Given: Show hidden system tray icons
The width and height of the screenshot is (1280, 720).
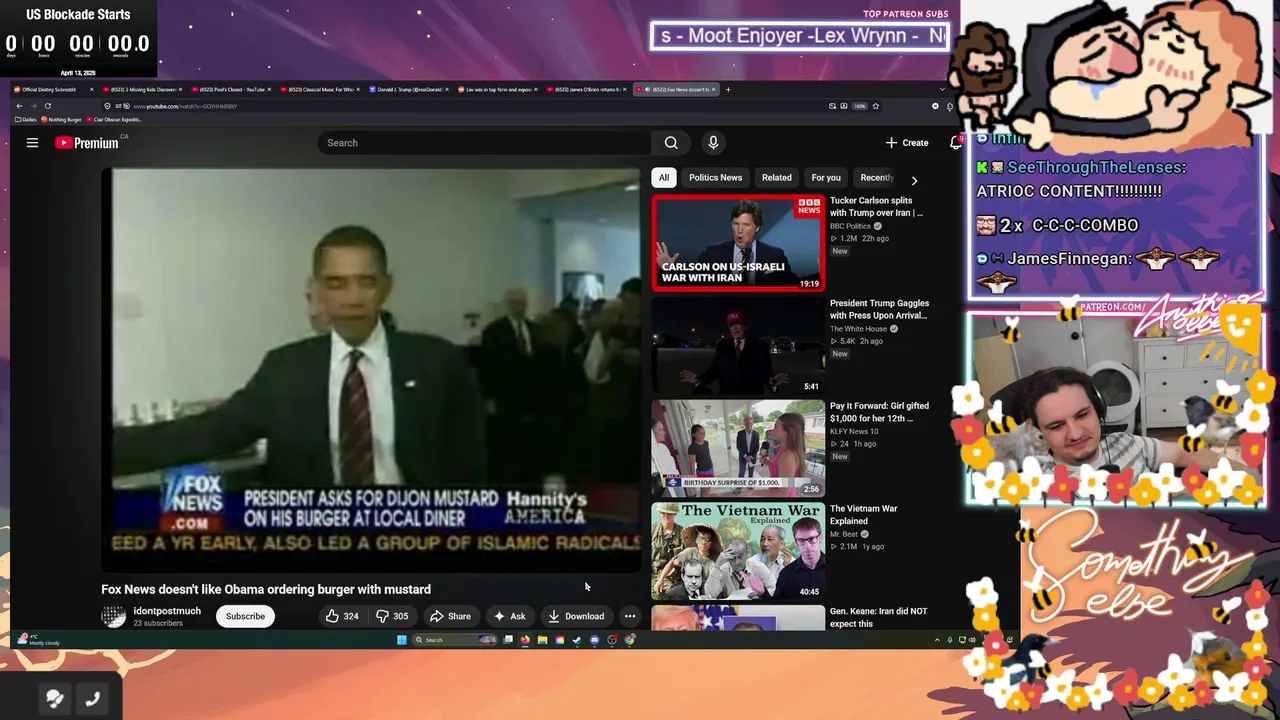Looking at the screenshot, I should coord(937,640).
